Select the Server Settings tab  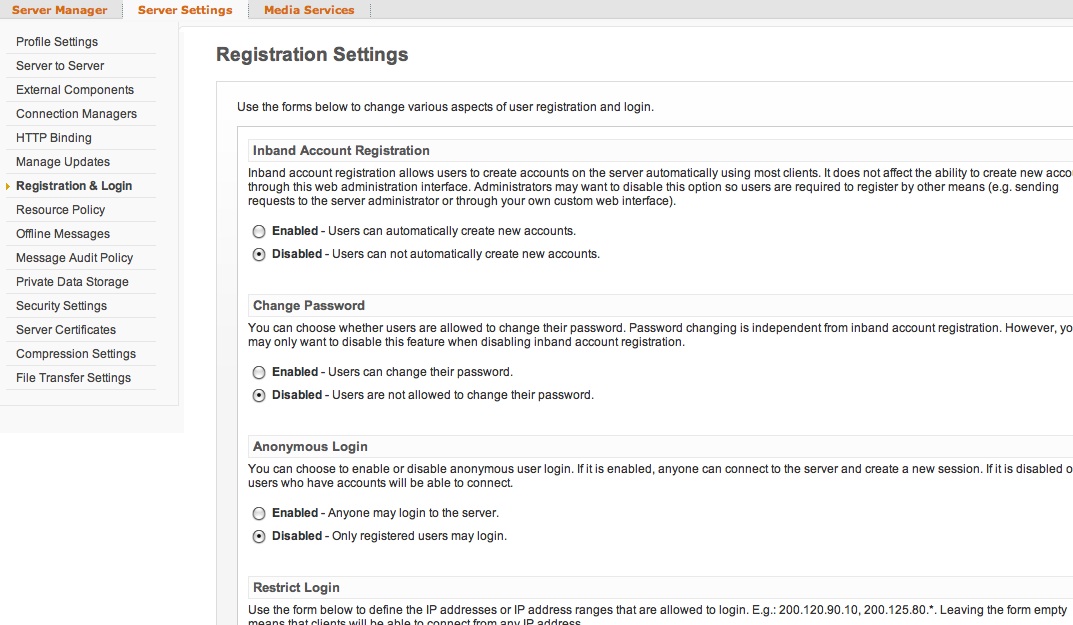click(185, 10)
